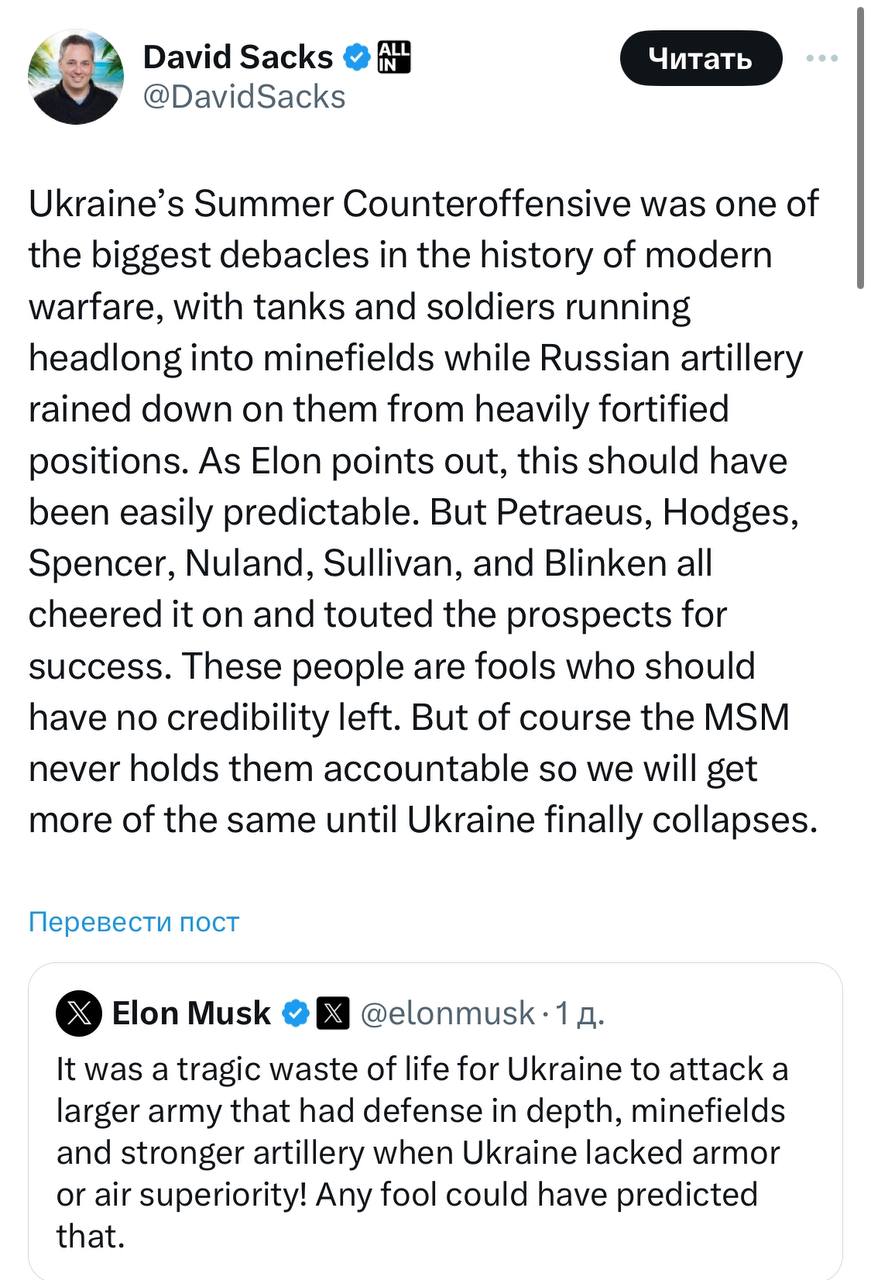Click verified badge beside Elon Musk
The width and height of the screenshot is (871, 1280).
click(295, 1013)
